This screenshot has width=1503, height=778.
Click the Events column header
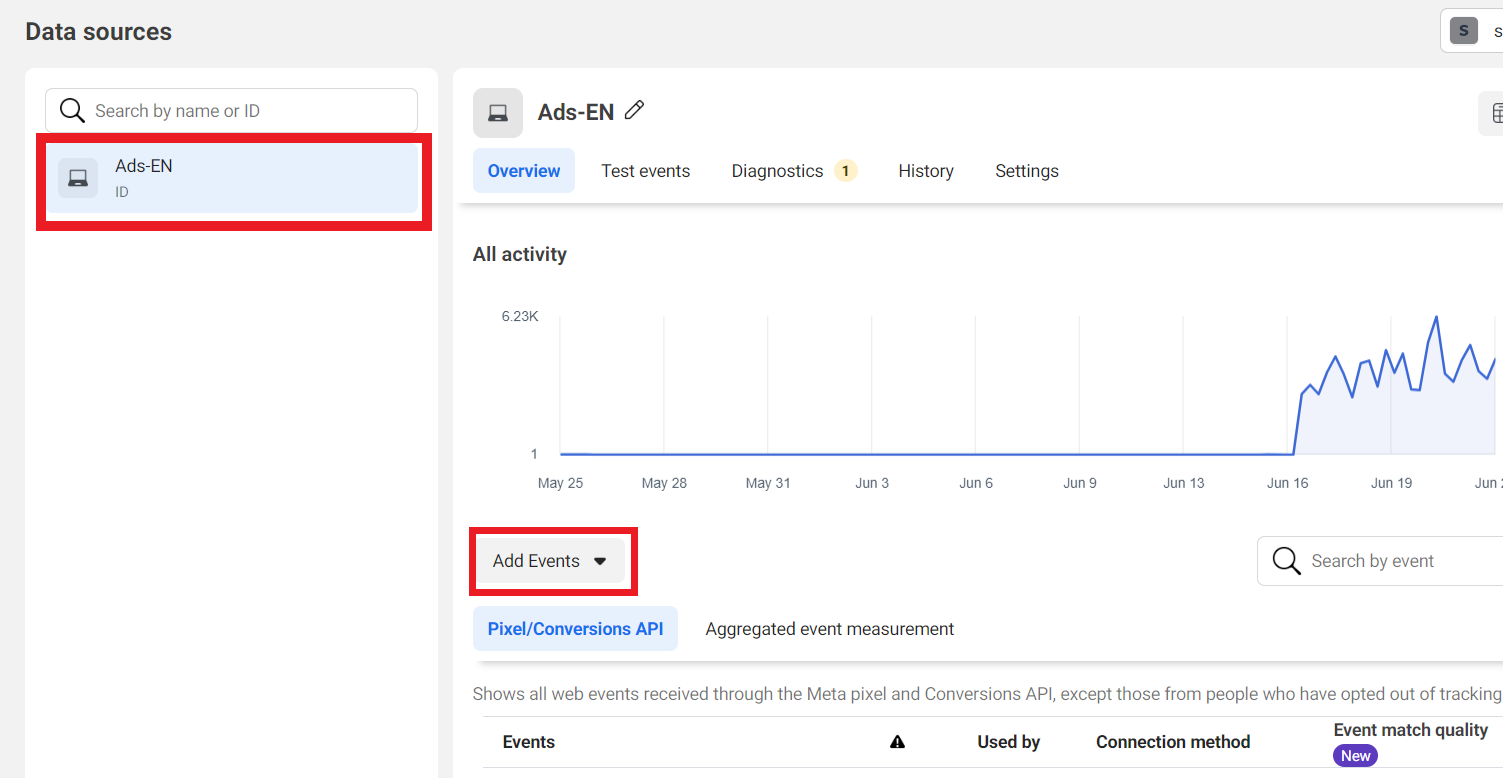pyautogui.click(x=529, y=742)
